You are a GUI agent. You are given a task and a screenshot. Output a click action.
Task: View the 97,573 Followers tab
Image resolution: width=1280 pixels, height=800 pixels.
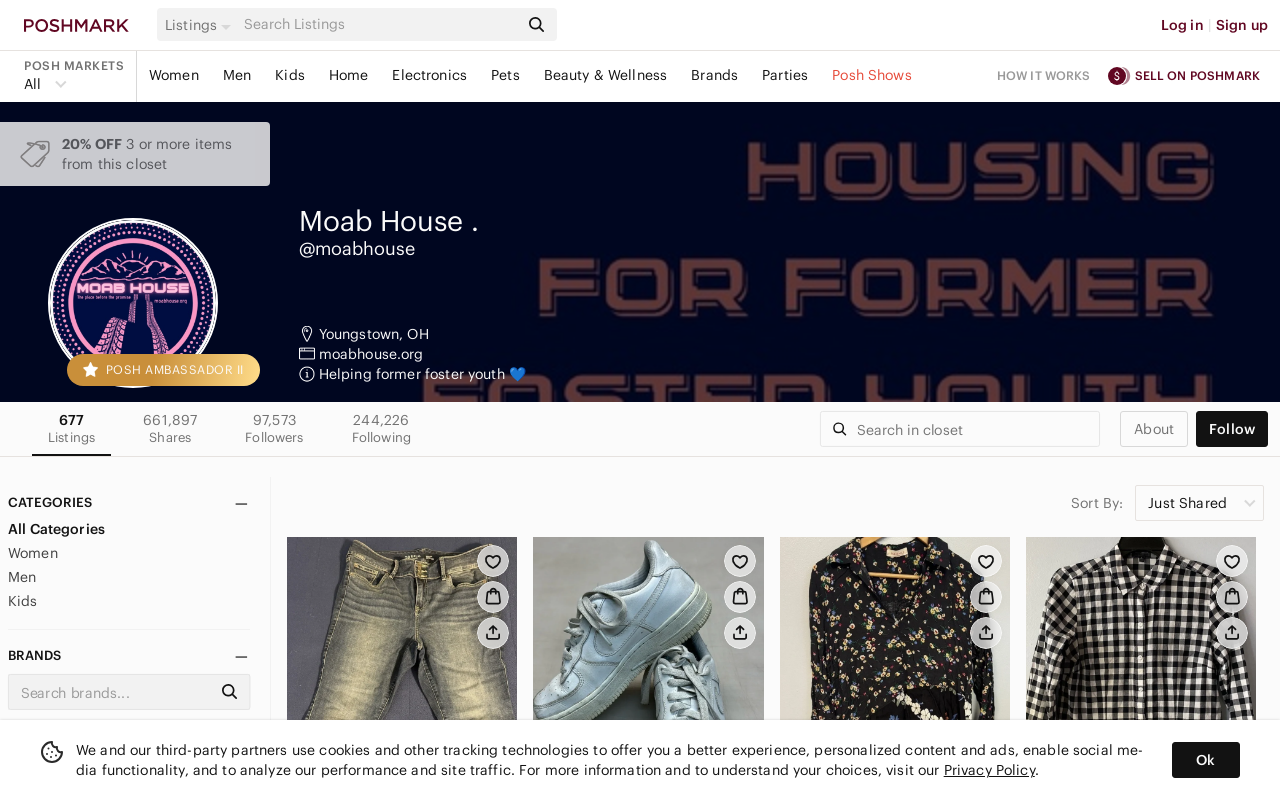[274, 429]
